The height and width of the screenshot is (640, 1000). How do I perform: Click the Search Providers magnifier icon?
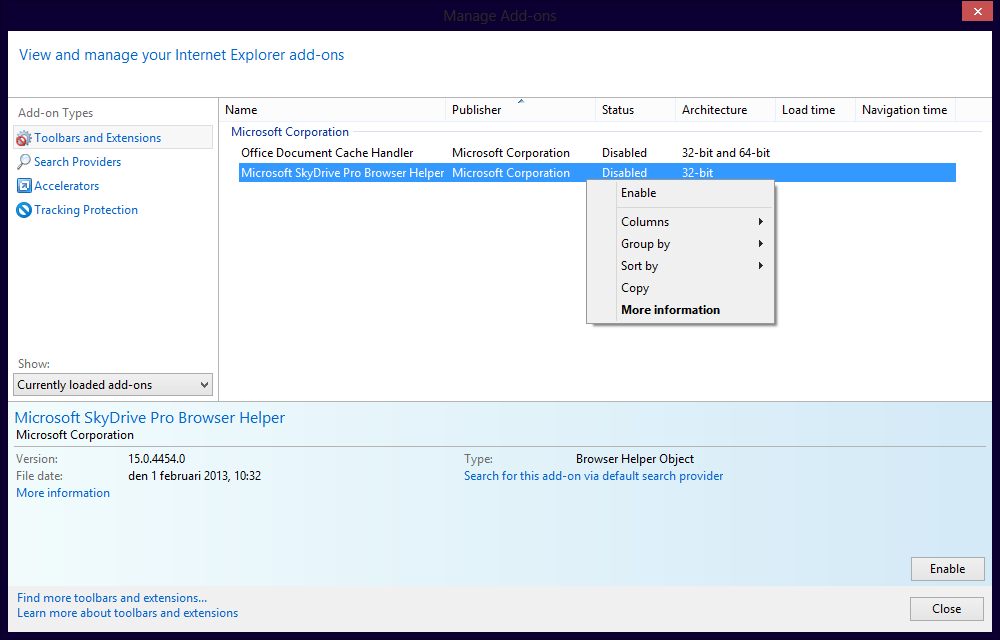[x=24, y=162]
